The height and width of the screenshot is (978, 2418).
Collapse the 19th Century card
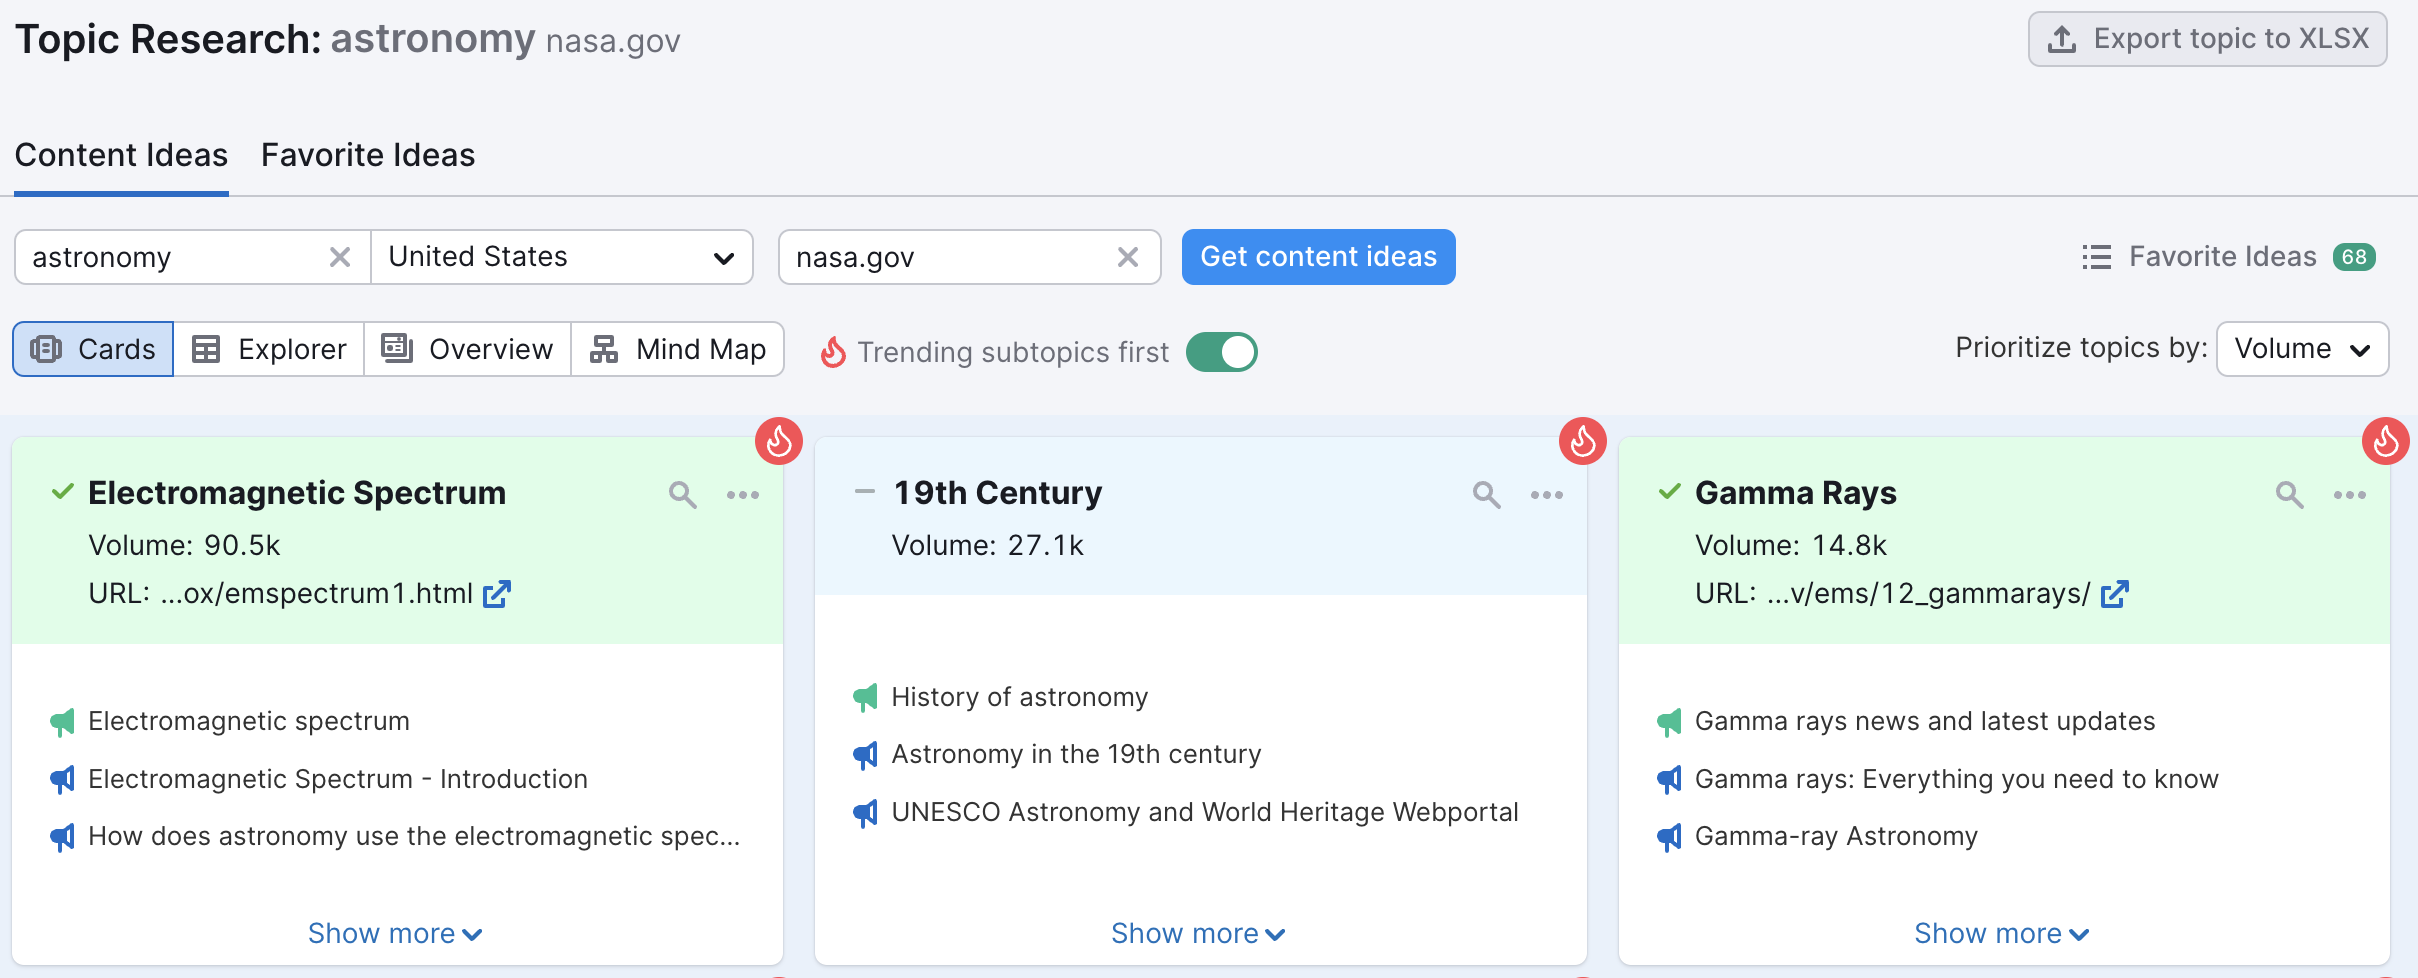pos(864,491)
